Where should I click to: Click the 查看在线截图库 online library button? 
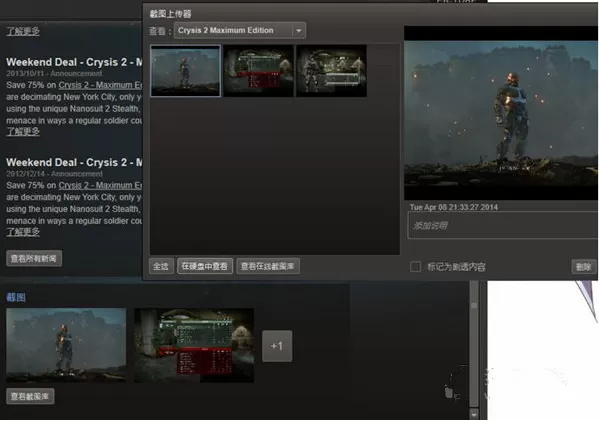[x=268, y=266]
